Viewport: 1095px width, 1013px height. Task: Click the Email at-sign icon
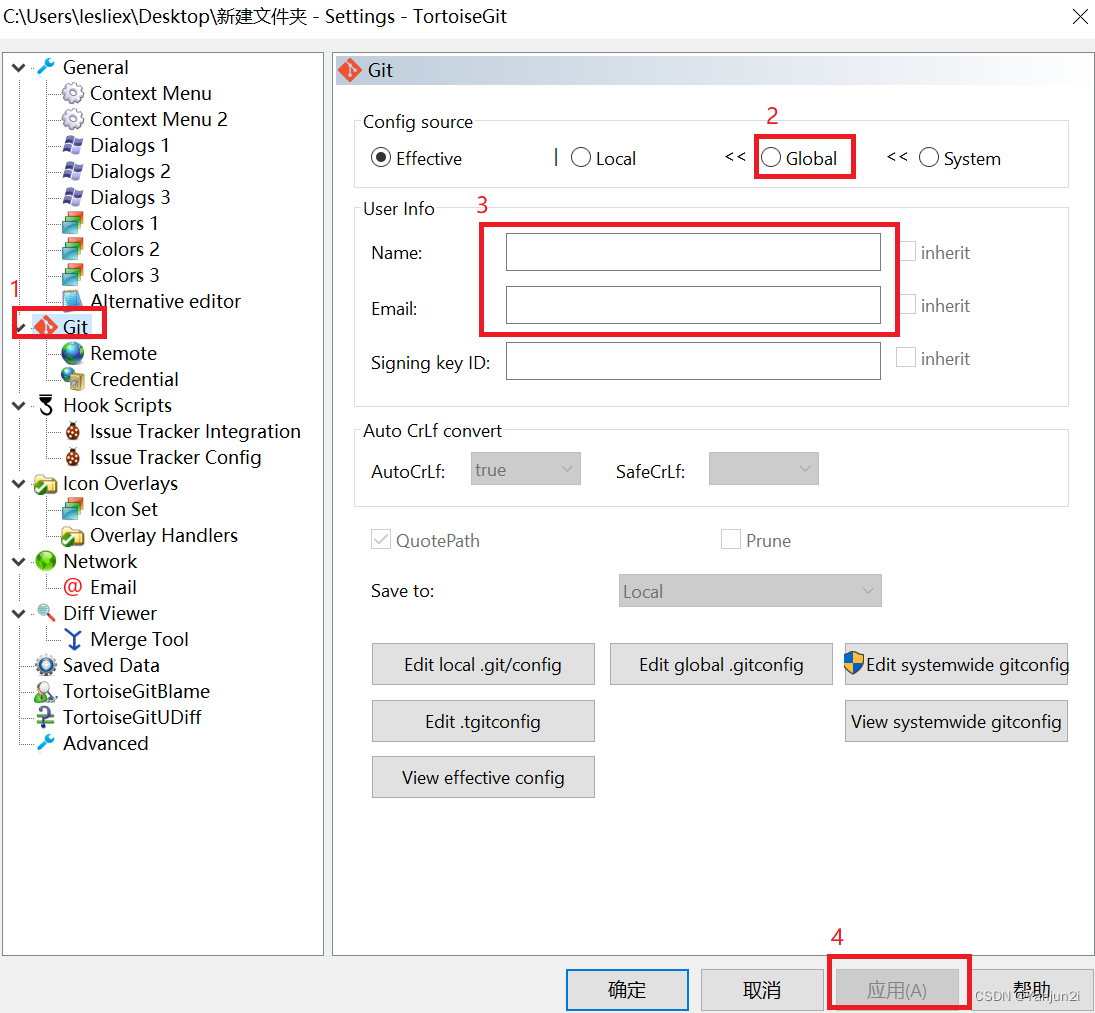(x=73, y=587)
